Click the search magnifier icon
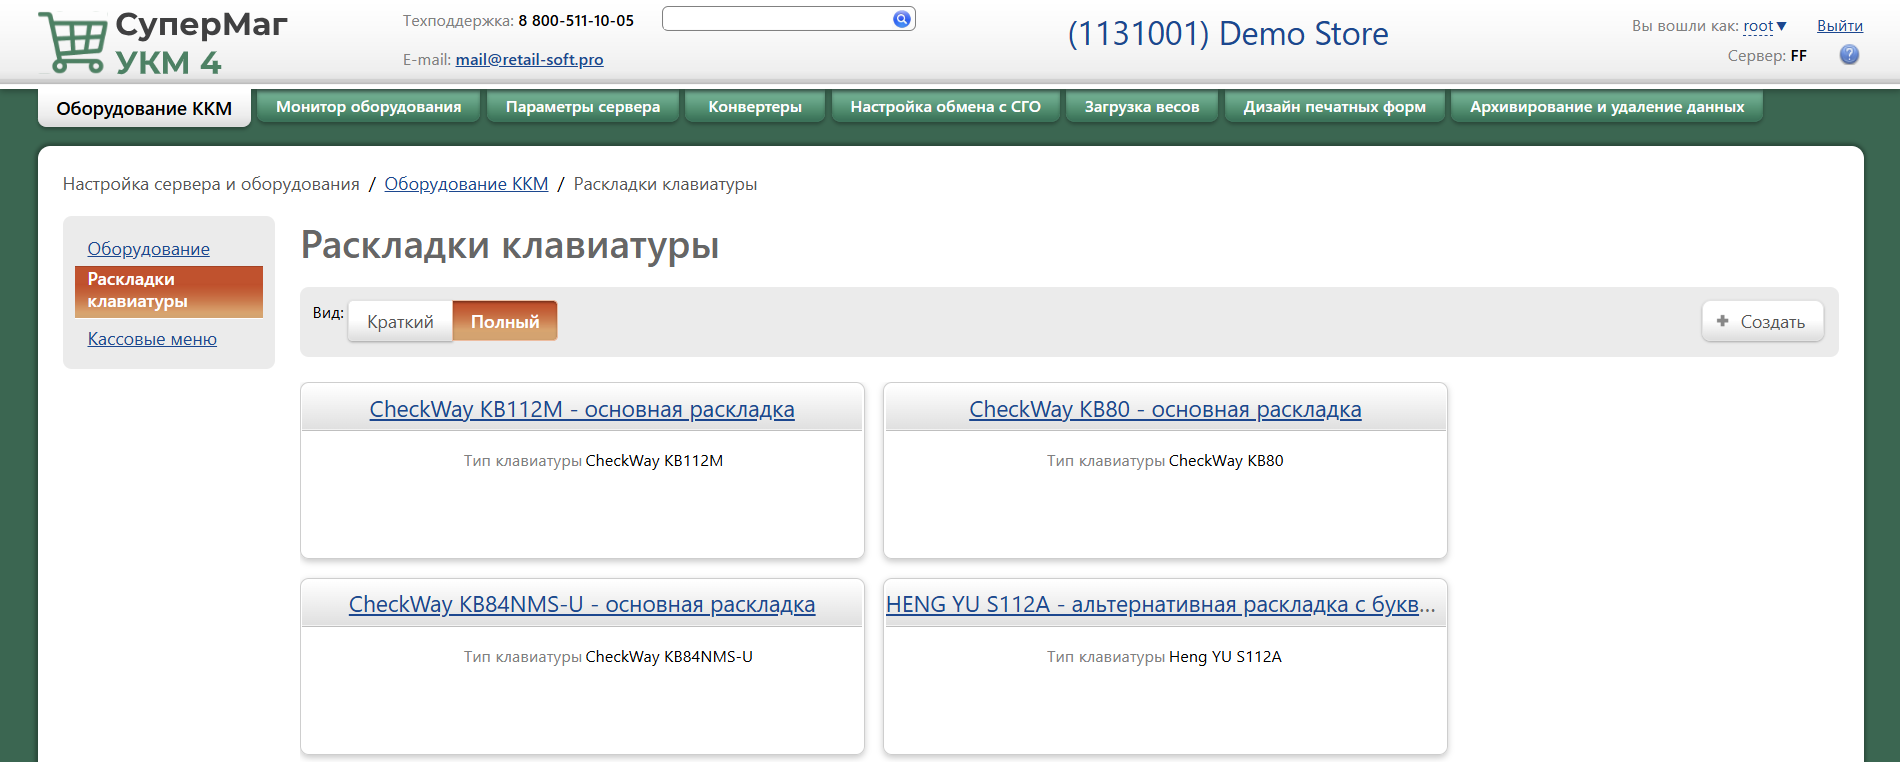This screenshot has width=1900, height=762. 901,19
